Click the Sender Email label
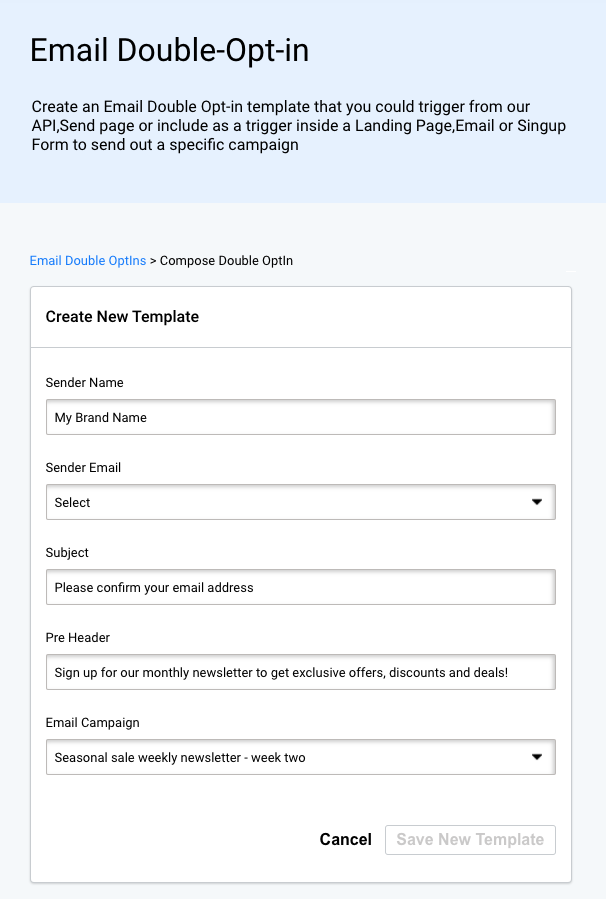The width and height of the screenshot is (606, 899). 83,467
